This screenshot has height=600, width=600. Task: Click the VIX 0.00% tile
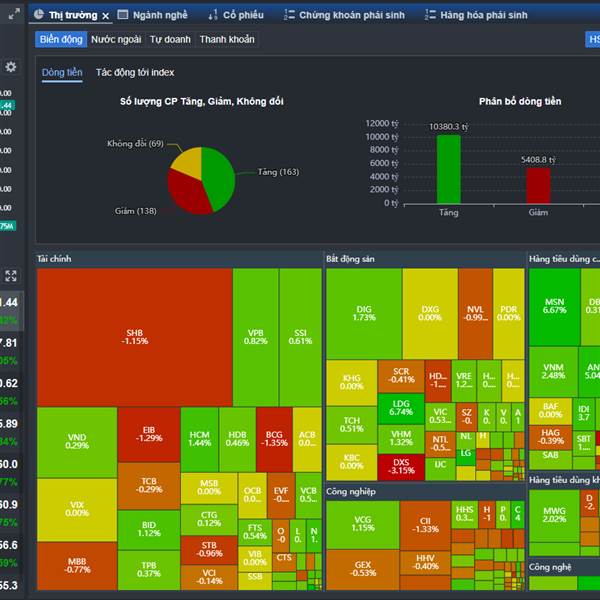(77, 510)
